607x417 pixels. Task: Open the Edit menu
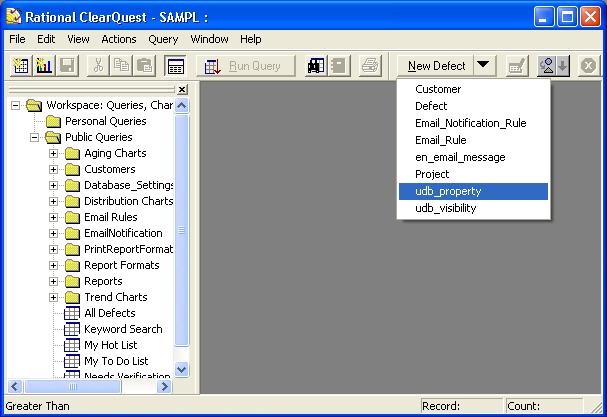pyautogui.click(x=46, y=39)
